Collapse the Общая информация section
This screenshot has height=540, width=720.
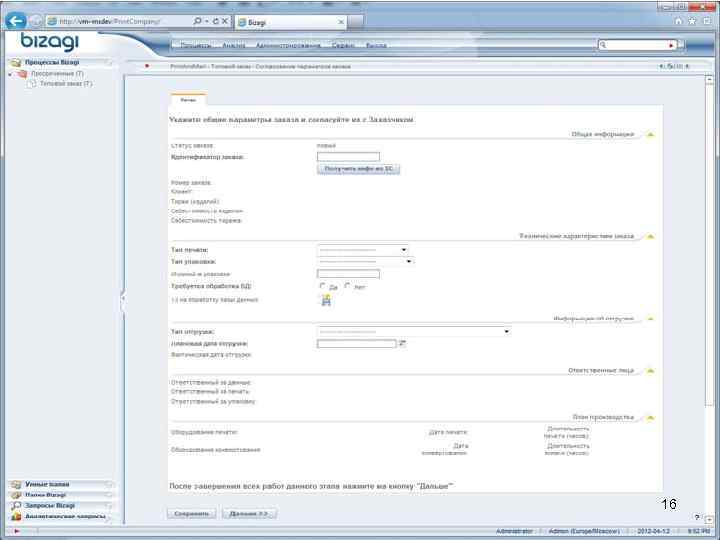click(650, 135)
